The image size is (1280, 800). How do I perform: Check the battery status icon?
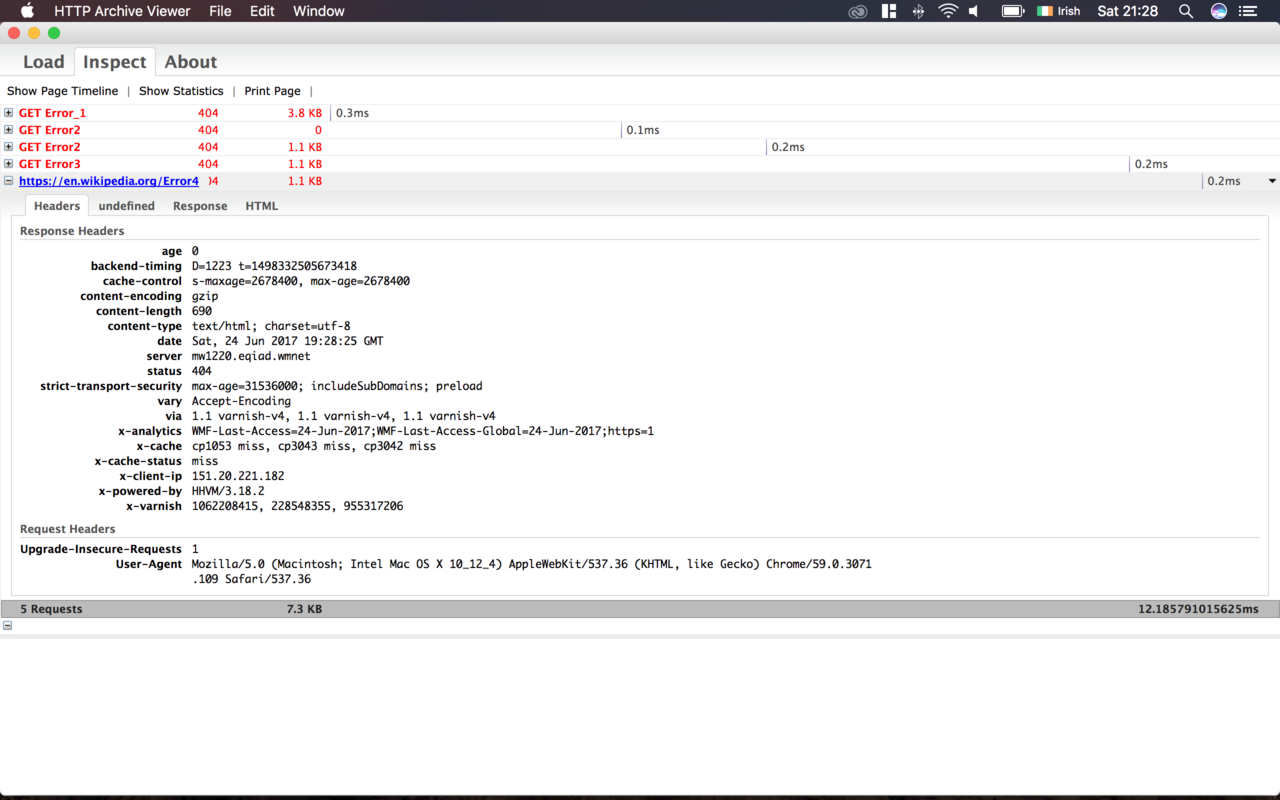tap(1013, 11)
